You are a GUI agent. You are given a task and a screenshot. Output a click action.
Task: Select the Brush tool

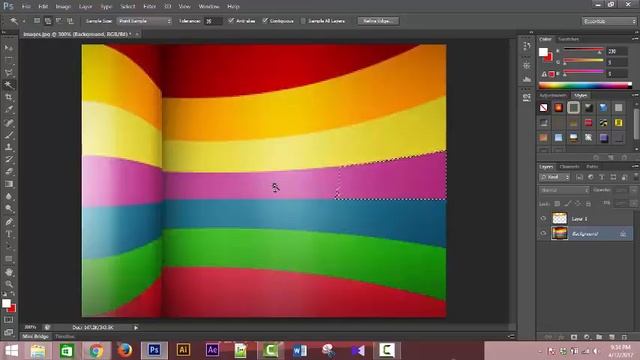9,135
